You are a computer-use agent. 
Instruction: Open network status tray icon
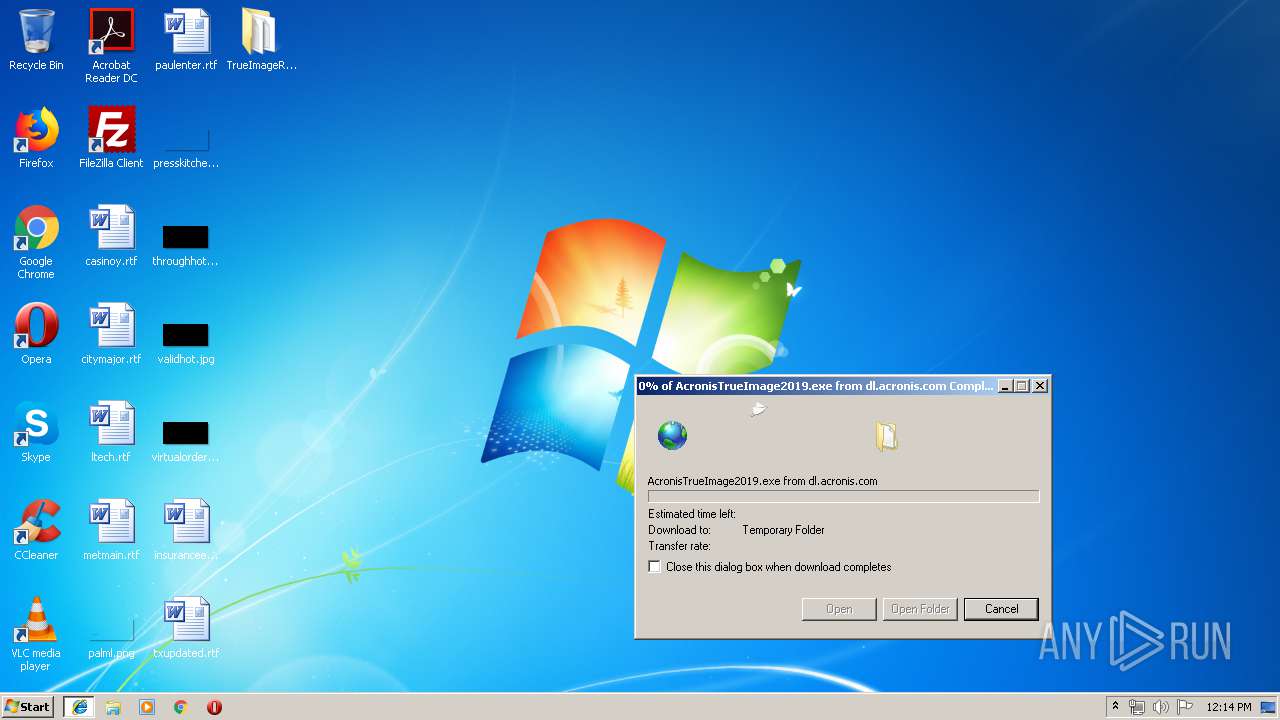click(1137, 707)
